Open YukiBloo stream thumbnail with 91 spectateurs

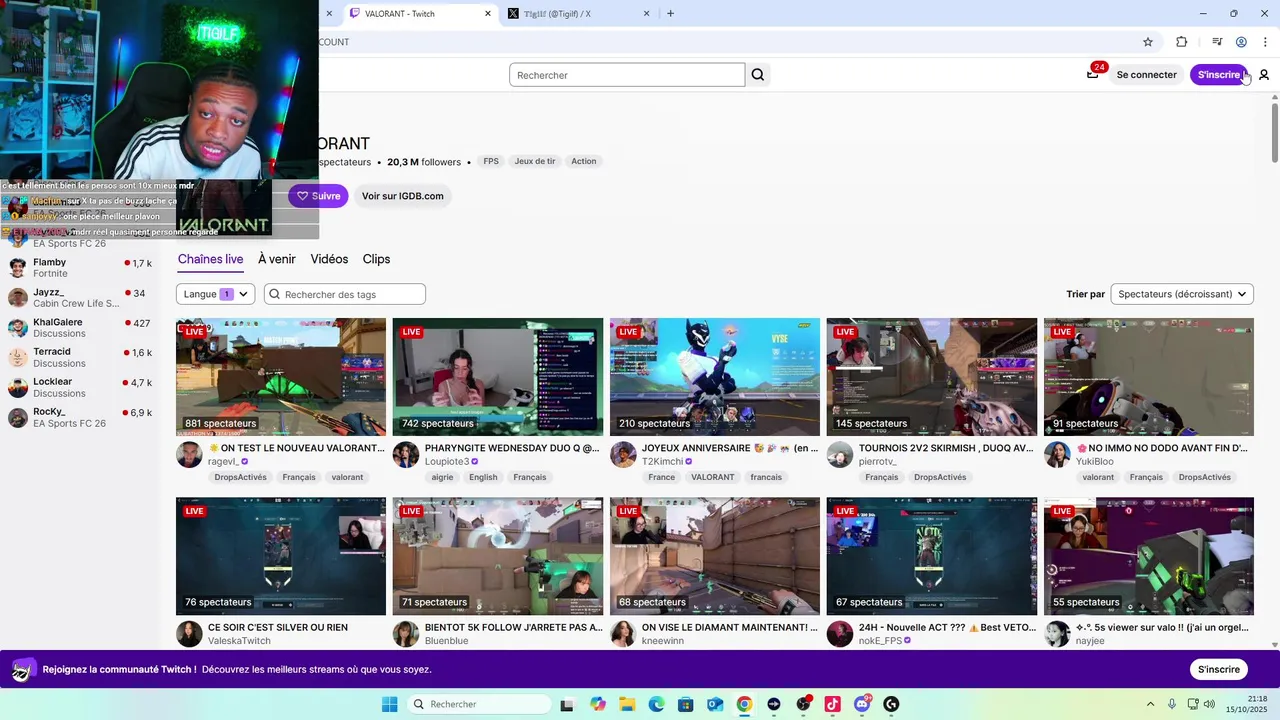coord(1149,377)
